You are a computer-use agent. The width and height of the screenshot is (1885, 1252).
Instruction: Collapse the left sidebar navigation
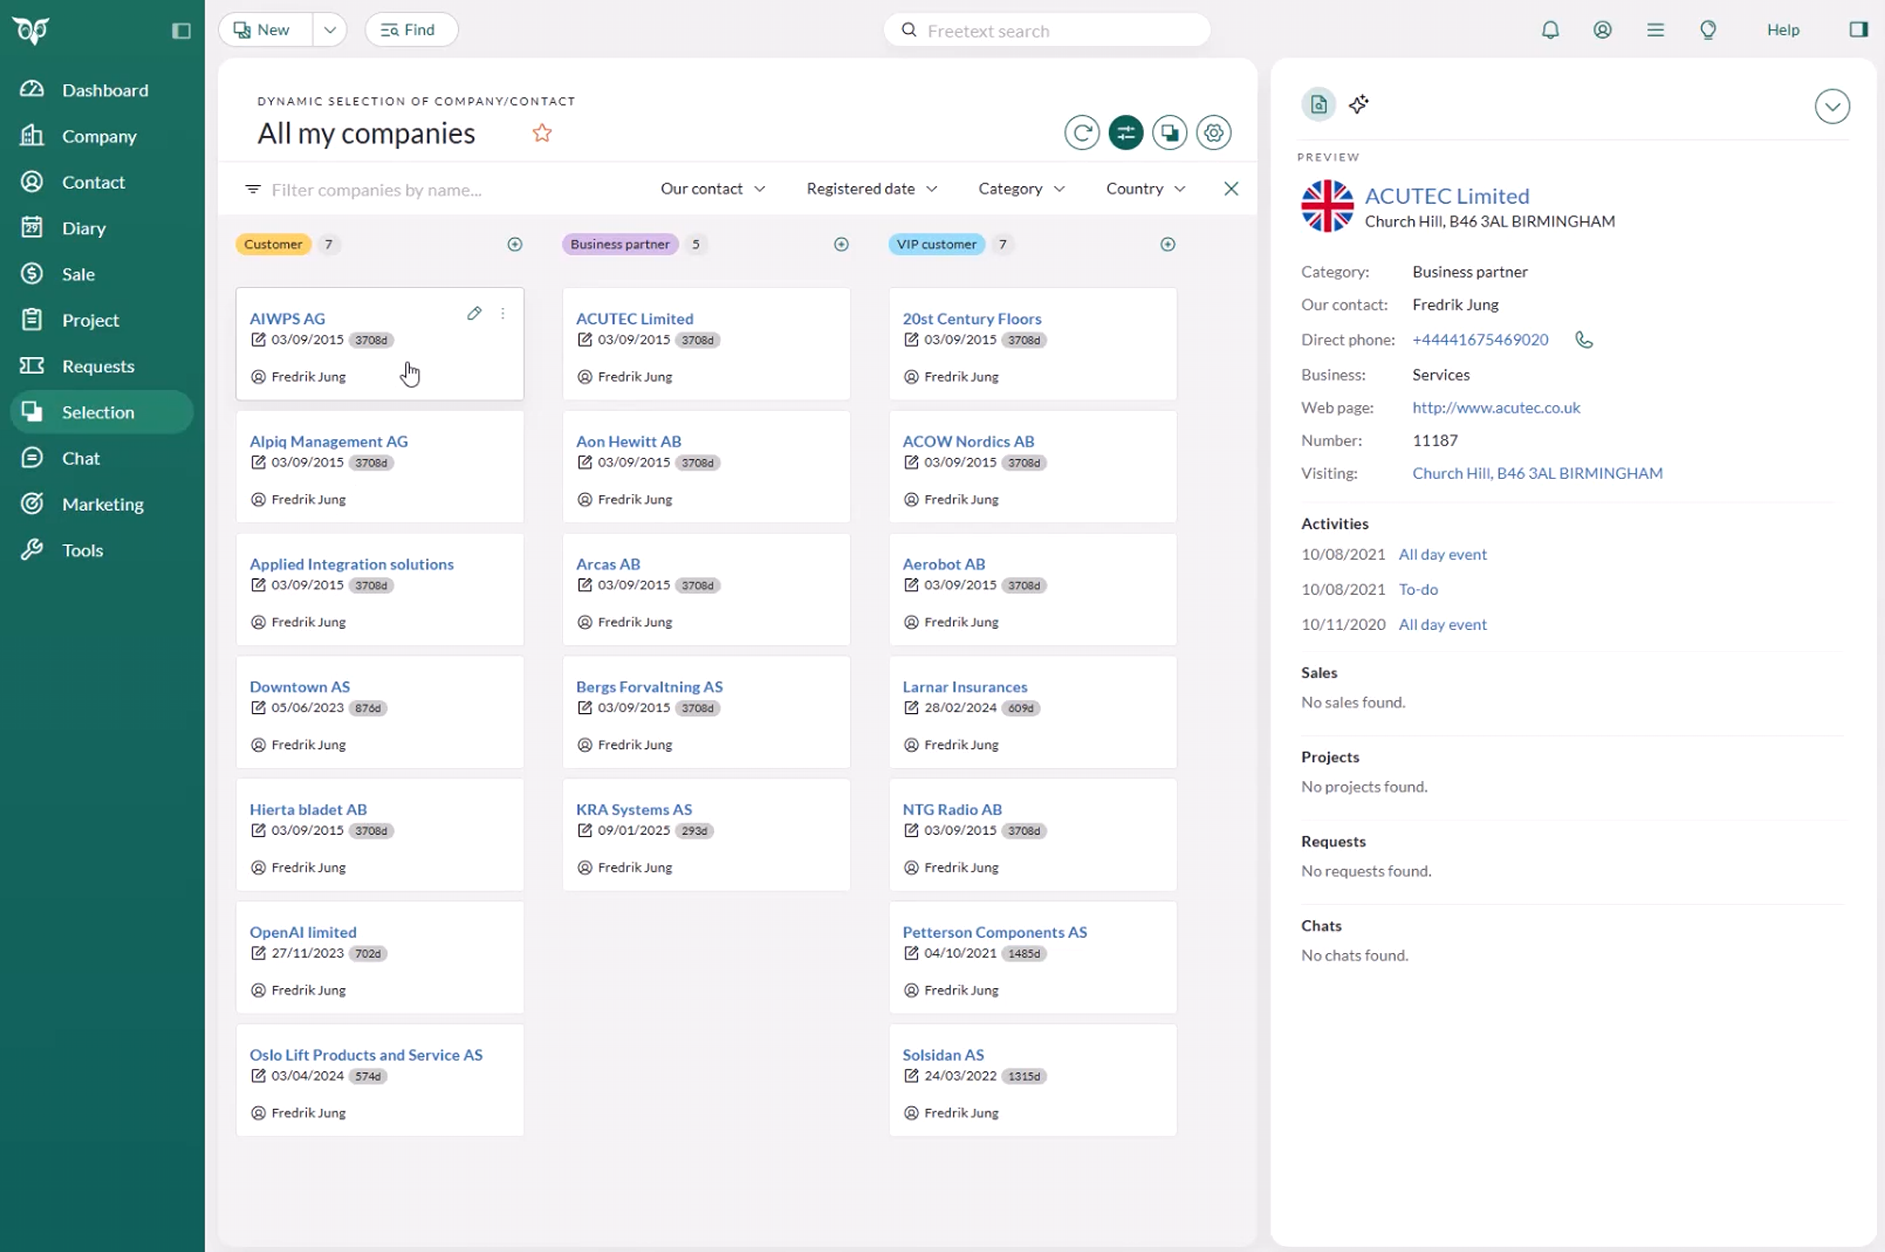coord(181,31)
